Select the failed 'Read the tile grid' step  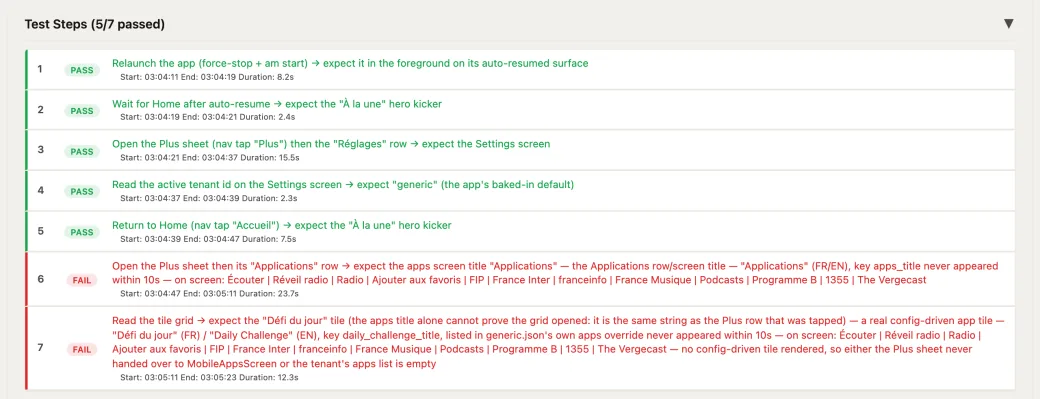click(x=558, y=341)
